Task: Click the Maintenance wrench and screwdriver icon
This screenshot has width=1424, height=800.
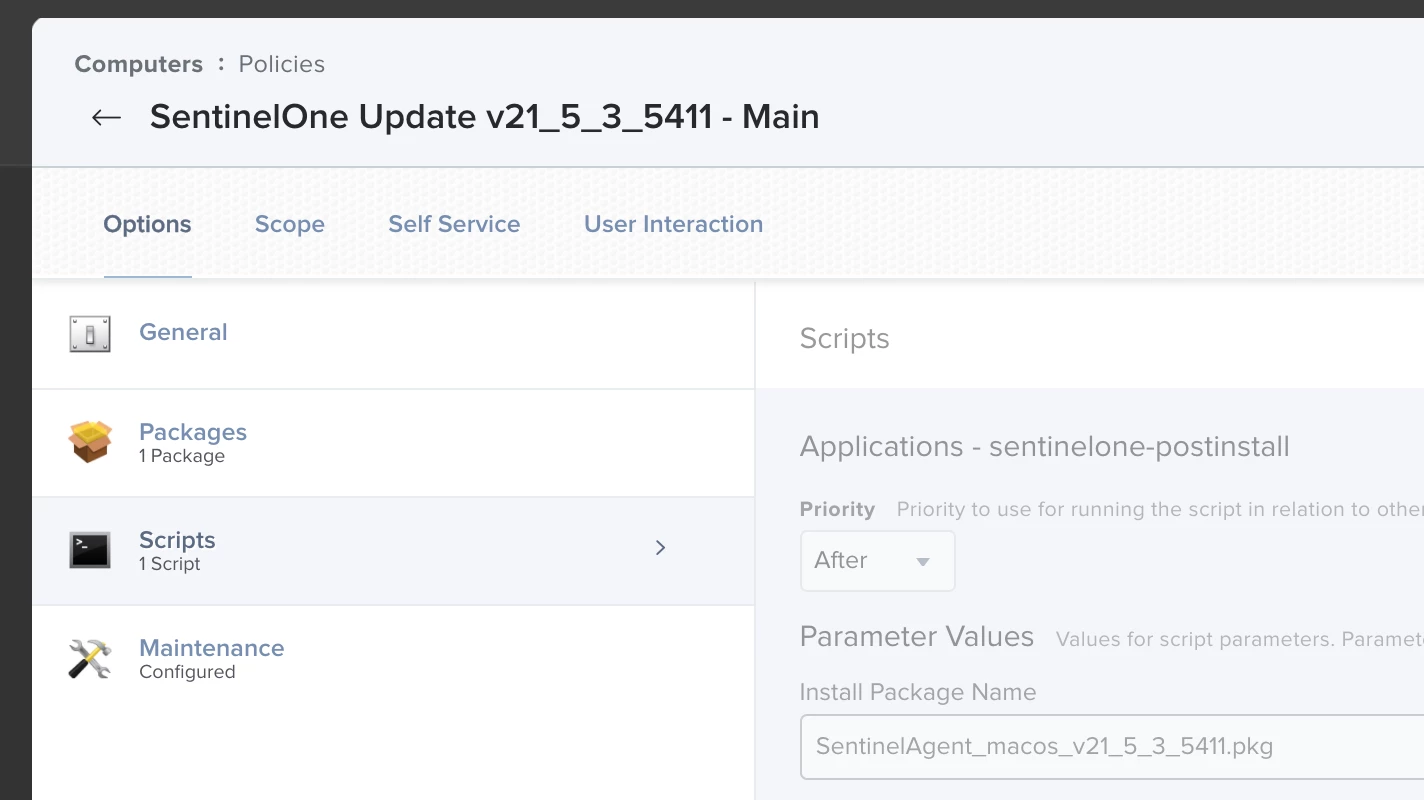Action: [90, 659]
